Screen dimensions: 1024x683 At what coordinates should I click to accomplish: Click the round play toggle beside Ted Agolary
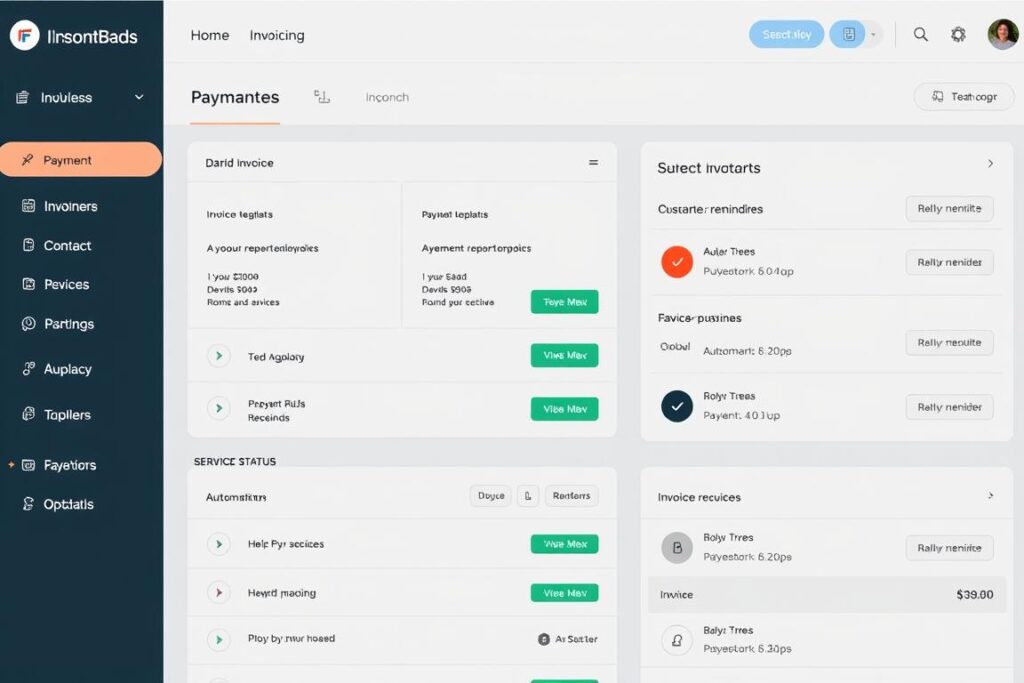point(218,355)
